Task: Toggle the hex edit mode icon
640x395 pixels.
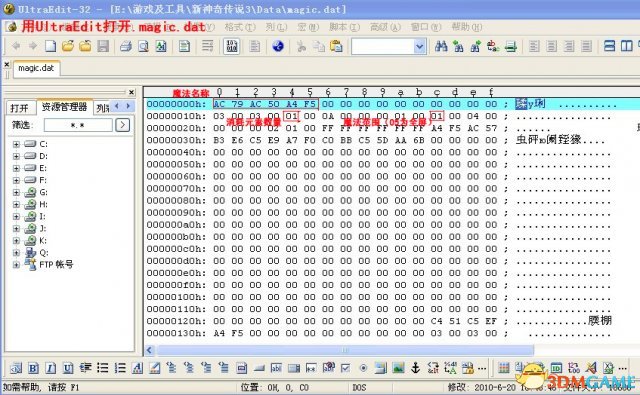Action: tap(231, 46)
